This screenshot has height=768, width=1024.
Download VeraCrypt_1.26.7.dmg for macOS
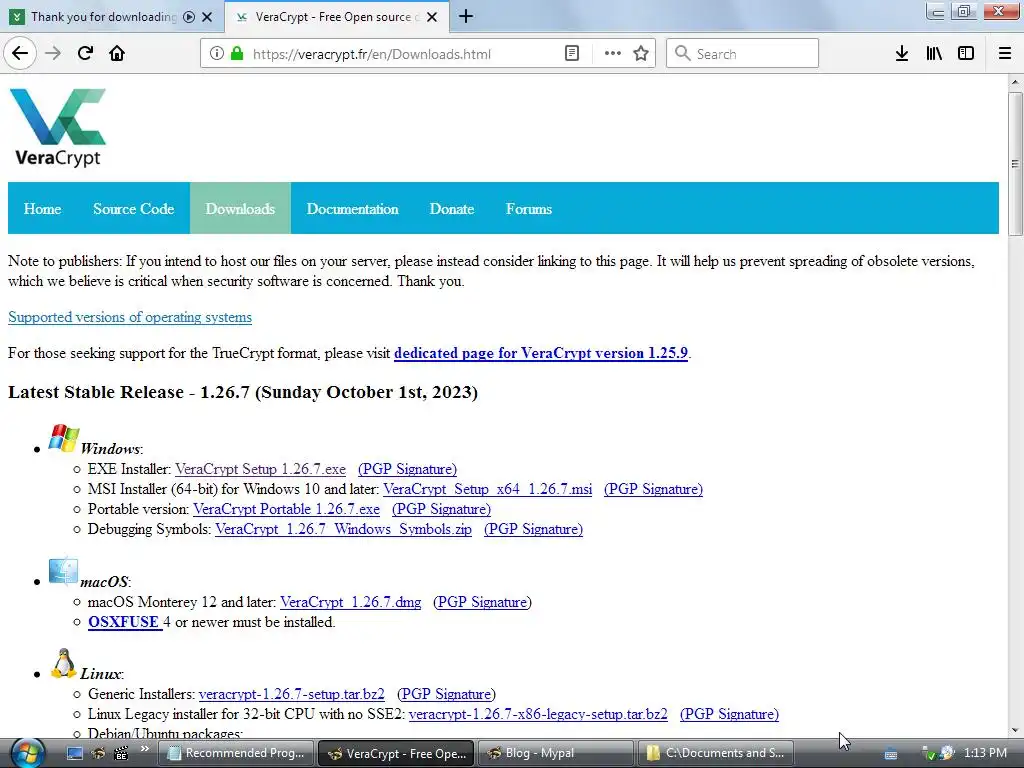coord(351,602)
